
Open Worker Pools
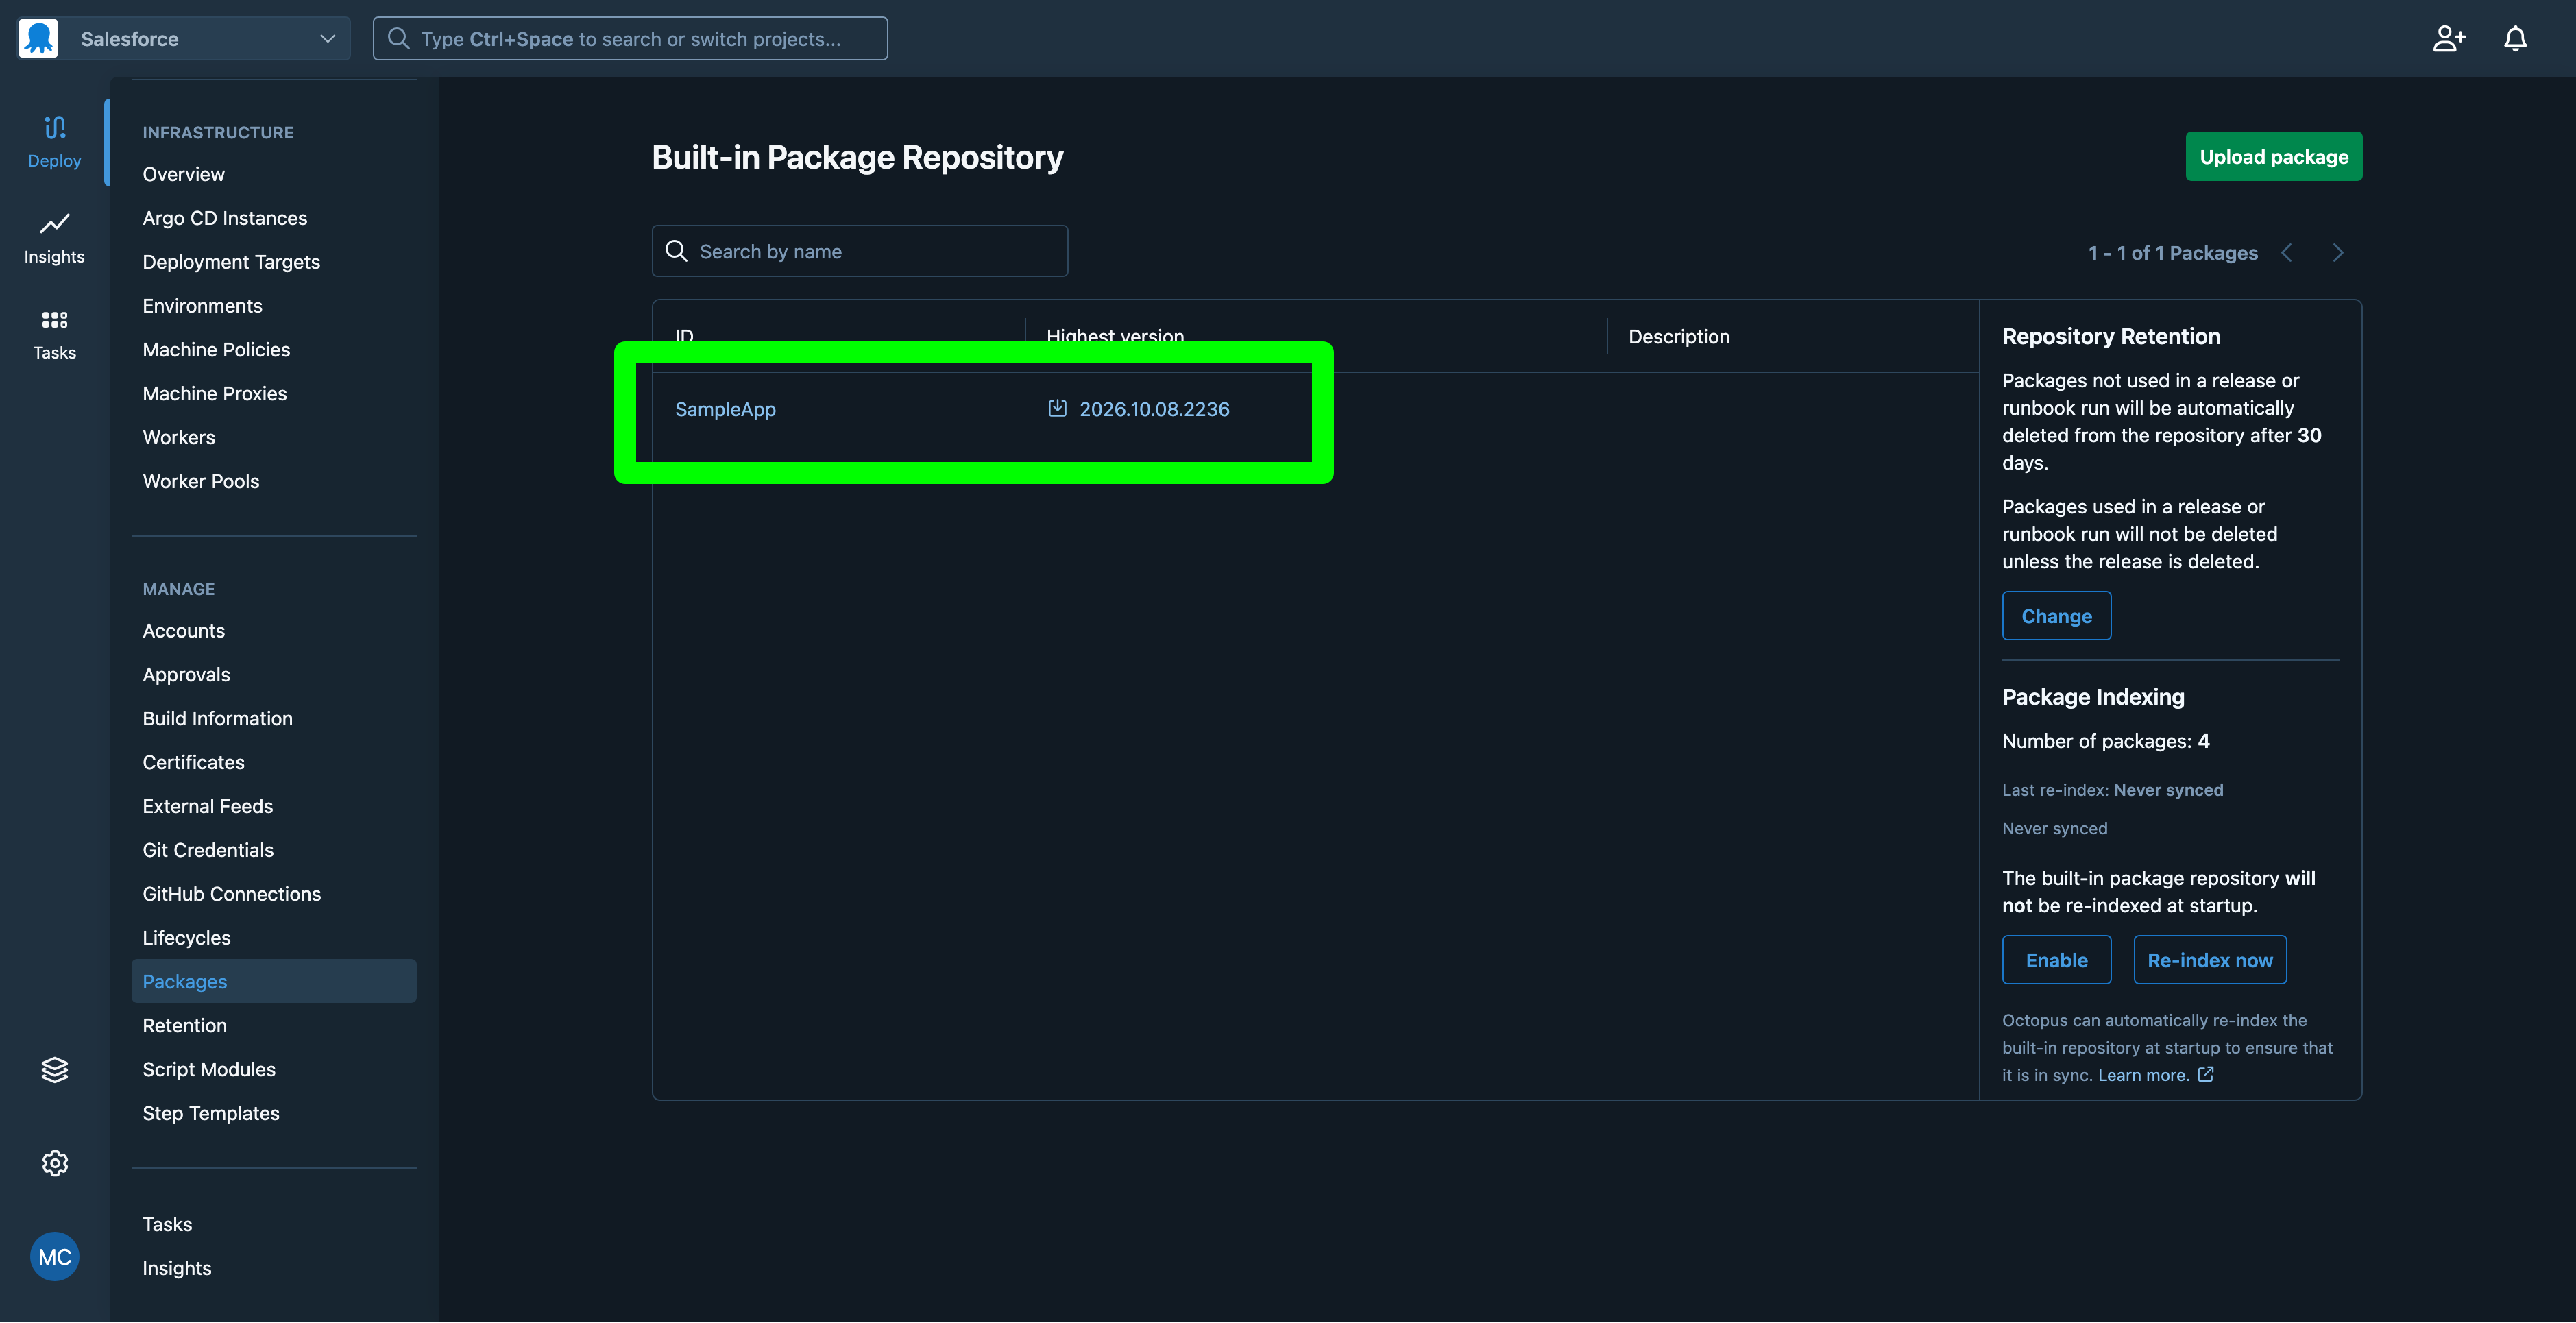click(201, 481)
